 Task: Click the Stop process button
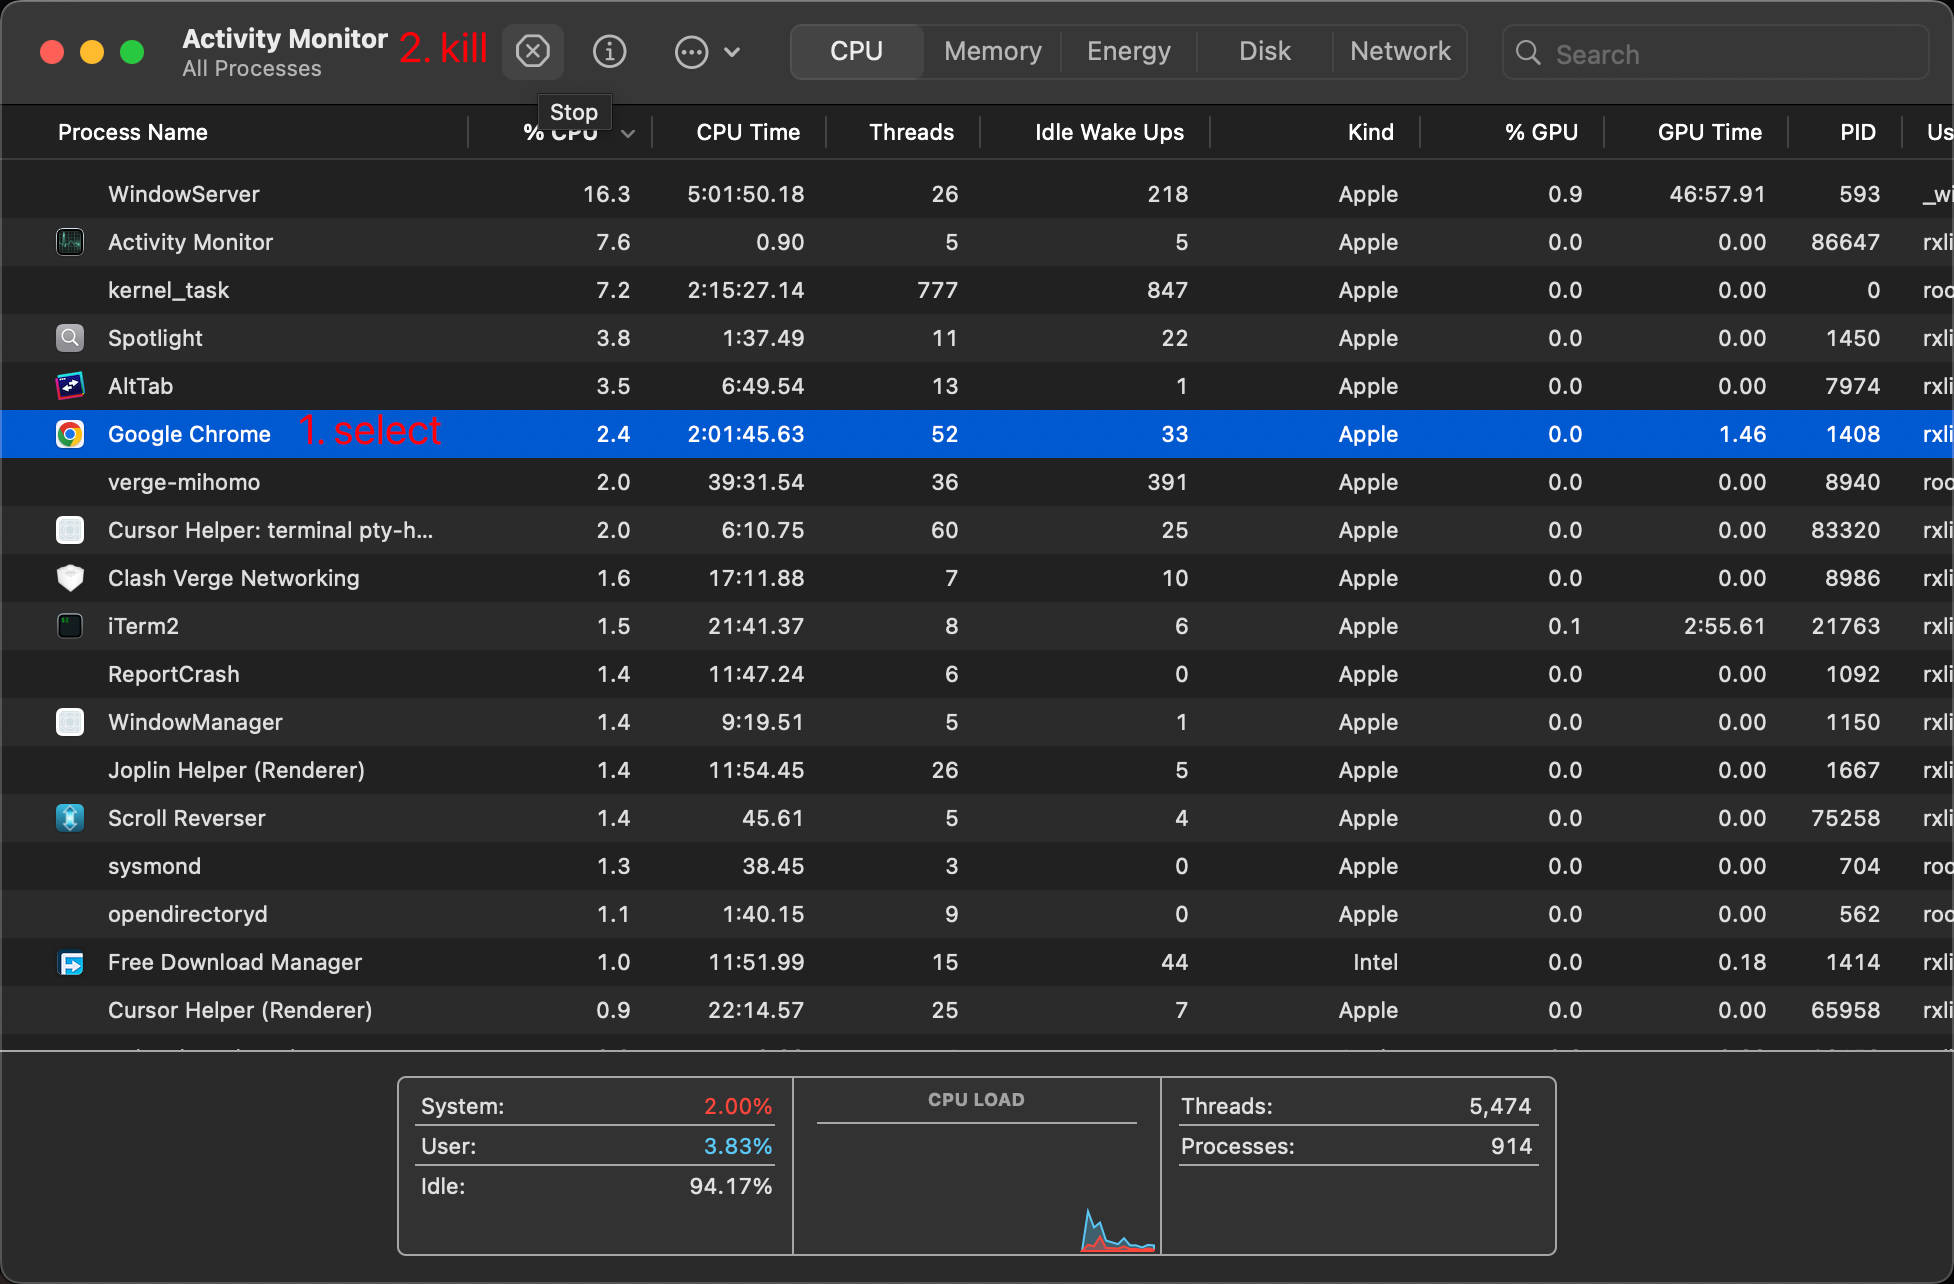click(x=532, y=51)
